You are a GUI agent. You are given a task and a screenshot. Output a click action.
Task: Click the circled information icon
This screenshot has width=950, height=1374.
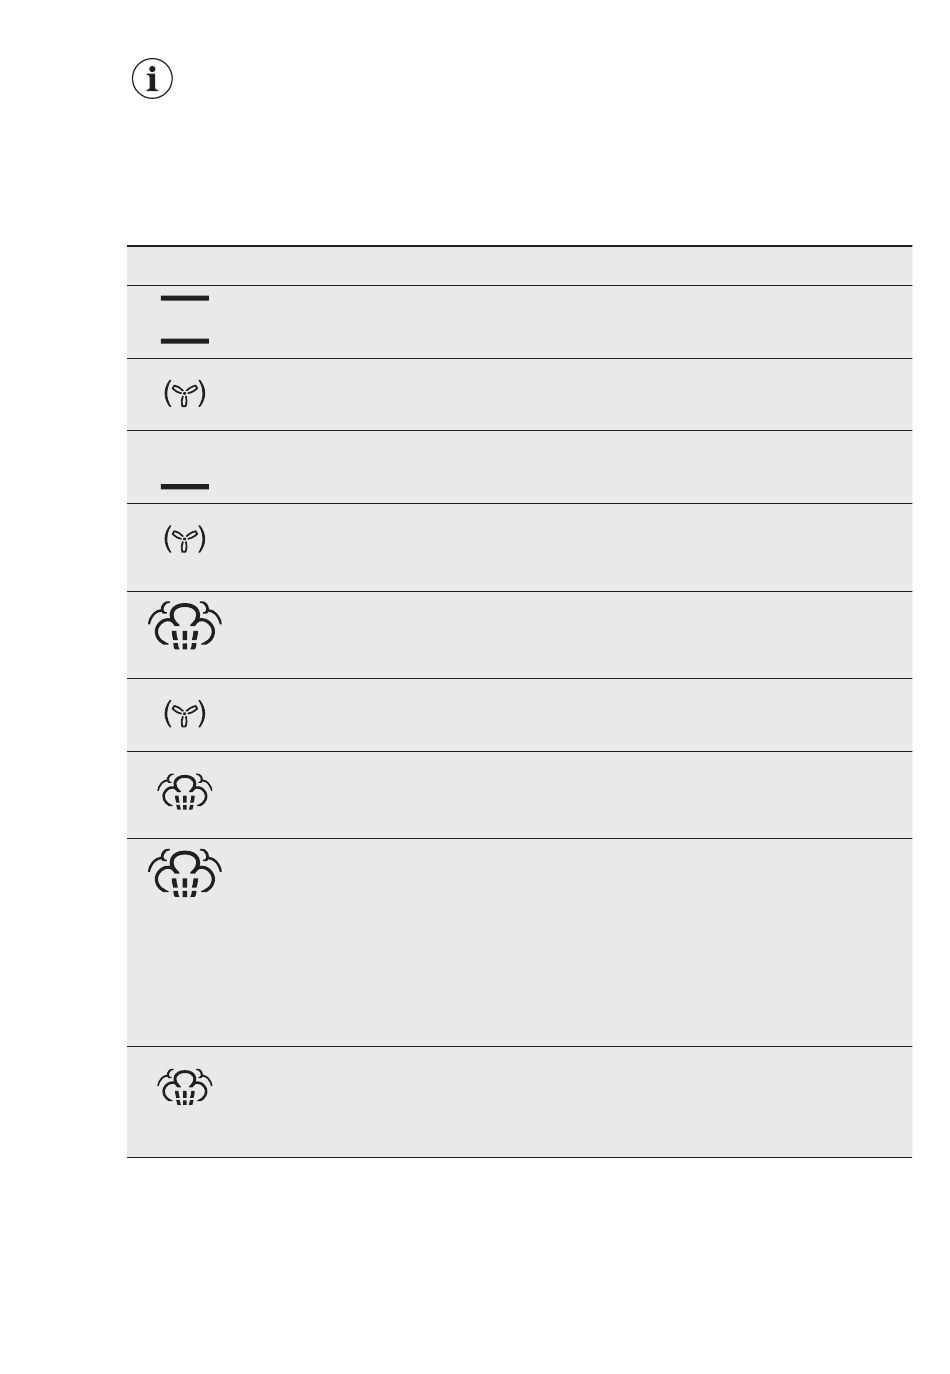tap(152, 79)
